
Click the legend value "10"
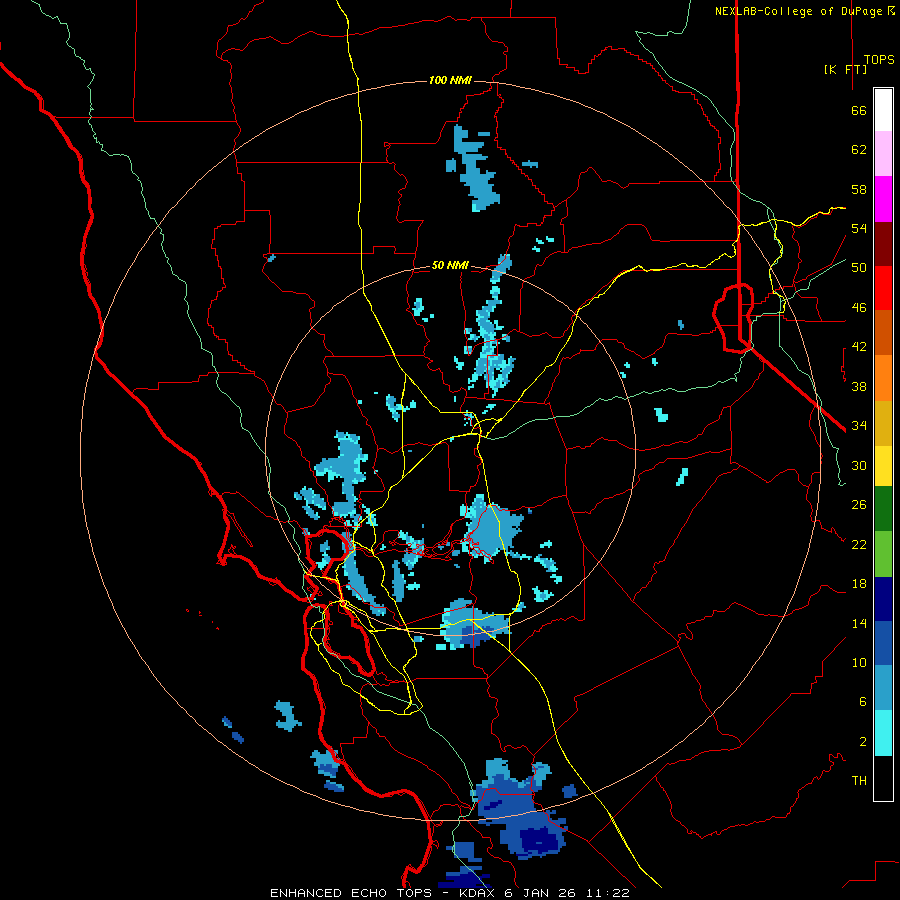click(x=859, y=662)
